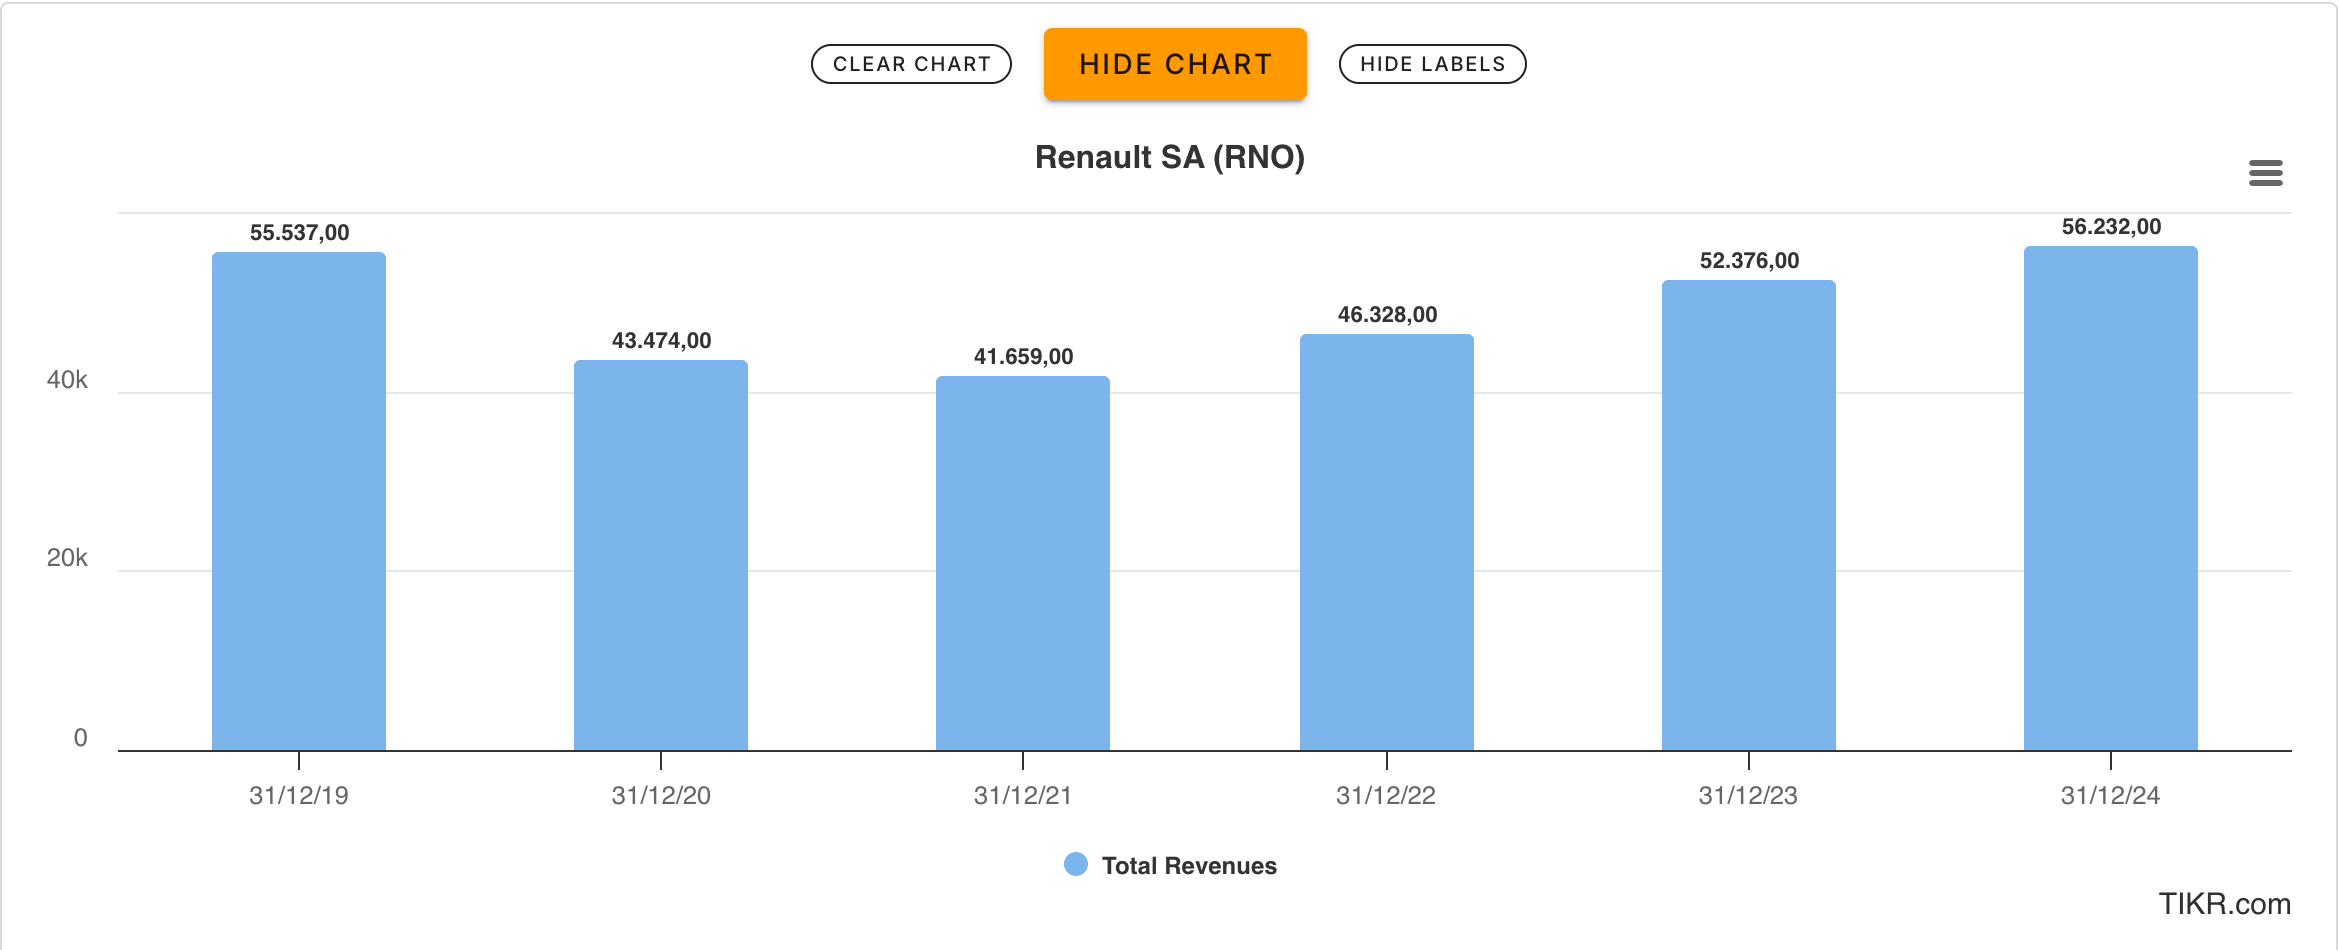Click the CLEAR CHART button

(911, 64)
